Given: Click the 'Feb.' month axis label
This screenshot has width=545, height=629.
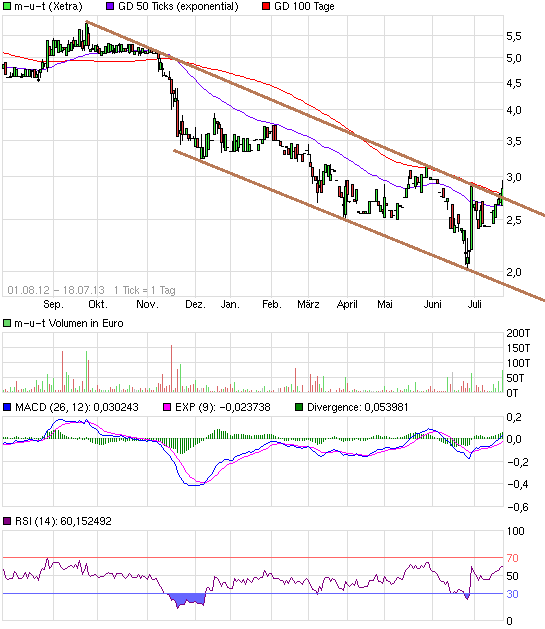Looking at the screenshot, I should click(271, 304).
